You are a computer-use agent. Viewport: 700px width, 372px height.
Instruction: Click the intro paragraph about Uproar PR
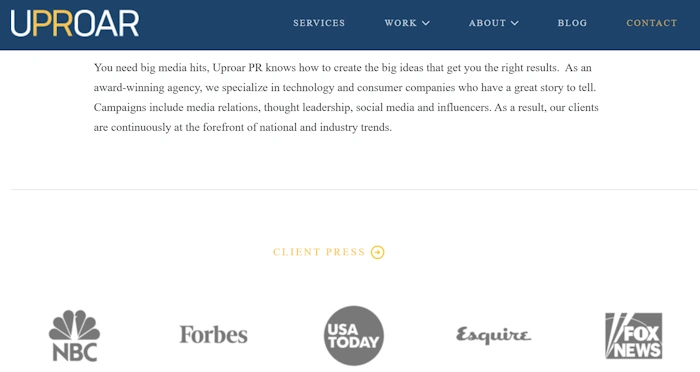coord(346,97)
